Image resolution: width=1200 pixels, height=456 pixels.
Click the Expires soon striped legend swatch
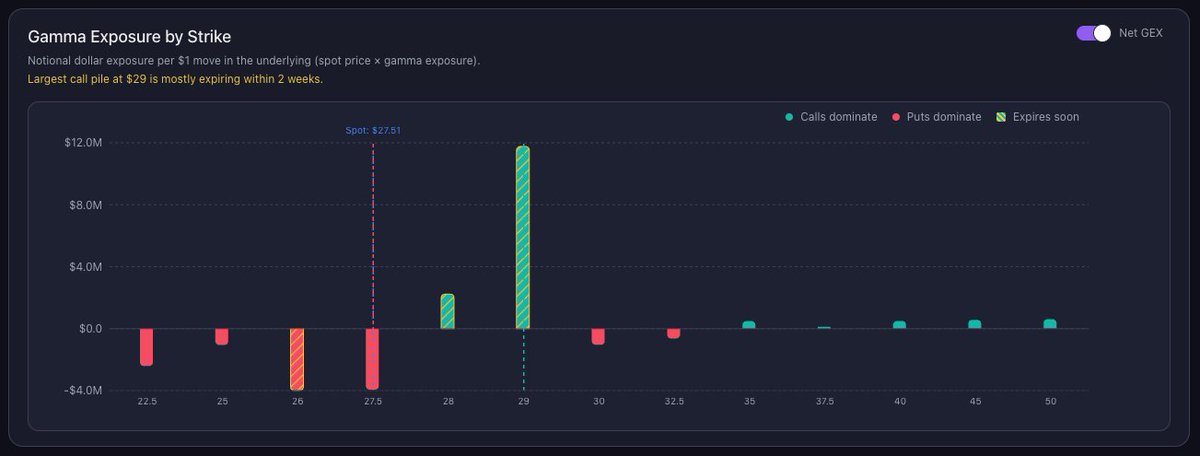tap(1000, 117)
